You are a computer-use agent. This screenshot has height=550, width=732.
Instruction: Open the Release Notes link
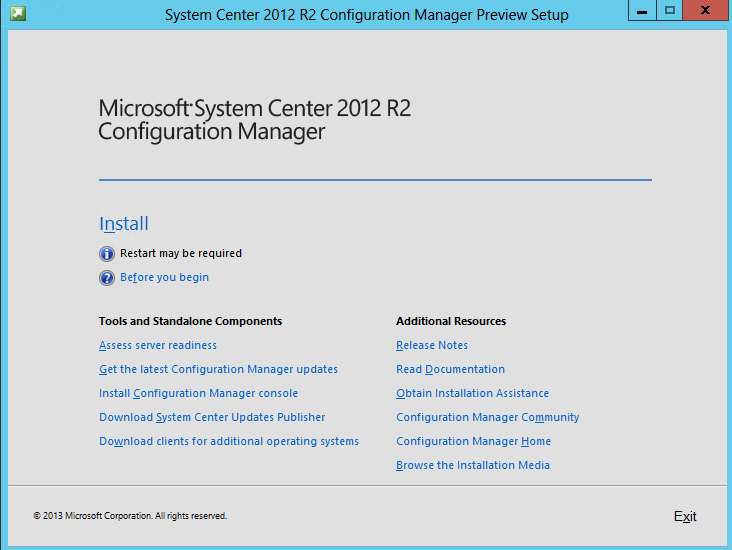[x=432, y=345]
